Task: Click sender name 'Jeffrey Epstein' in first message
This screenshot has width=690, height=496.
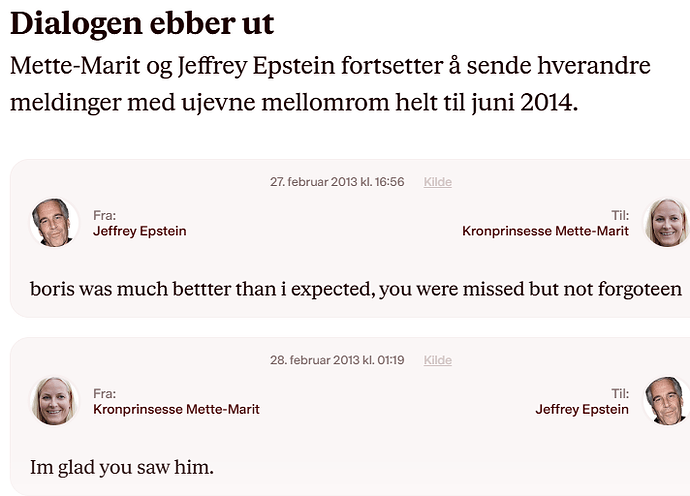Action: pos(139,231)
